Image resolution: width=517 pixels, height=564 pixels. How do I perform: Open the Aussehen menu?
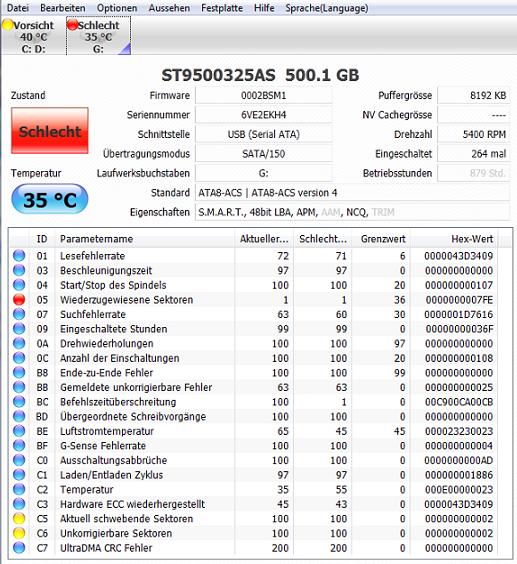(169, 8)
